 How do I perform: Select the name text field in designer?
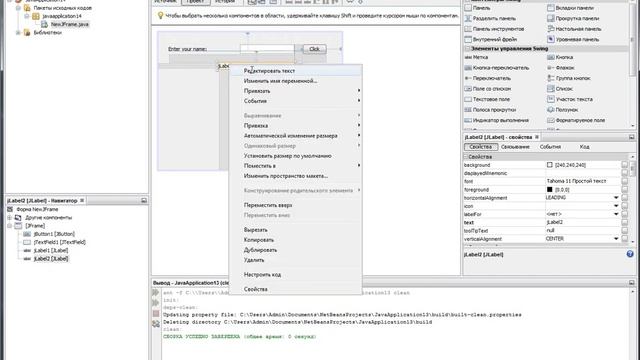(267, 49)
